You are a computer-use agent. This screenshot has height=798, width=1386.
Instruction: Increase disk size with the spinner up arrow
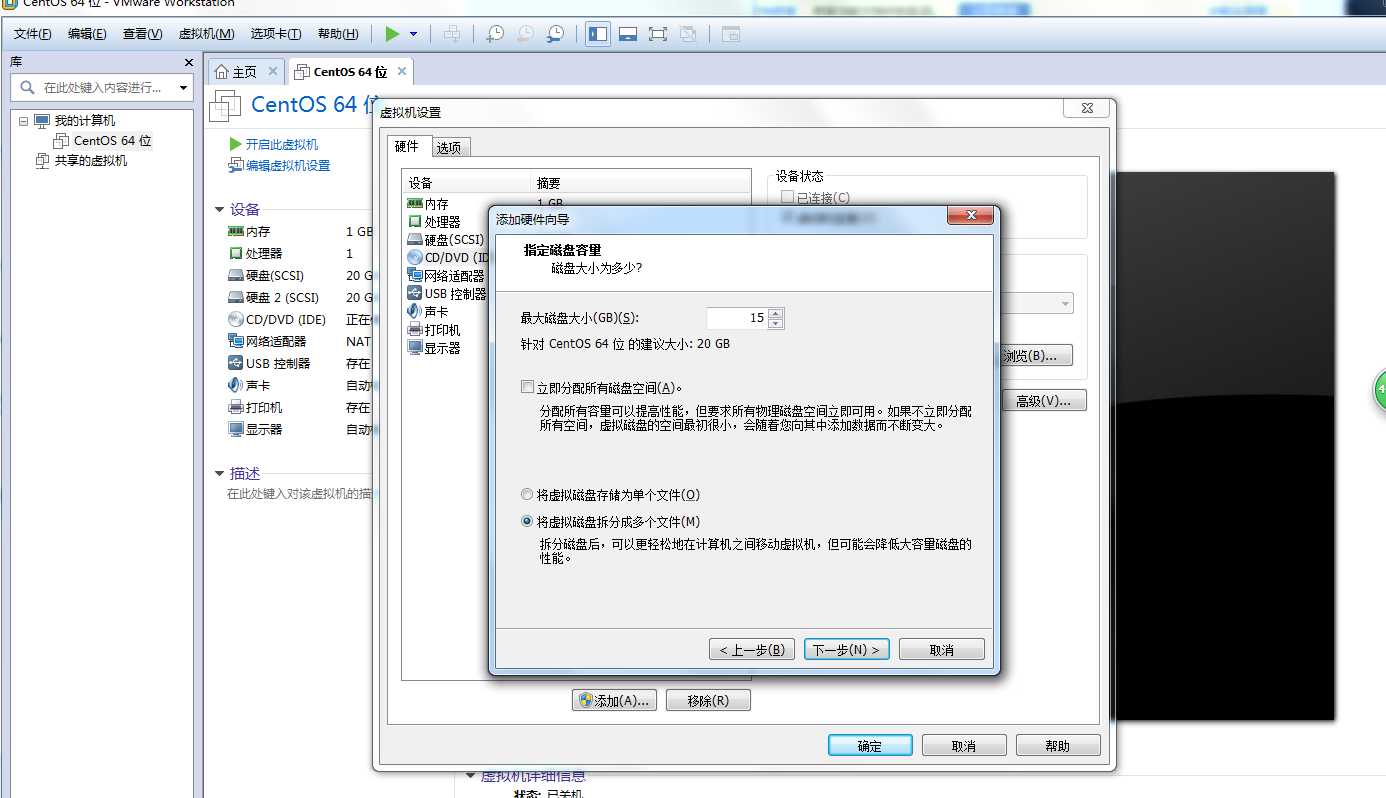point(776,313)
